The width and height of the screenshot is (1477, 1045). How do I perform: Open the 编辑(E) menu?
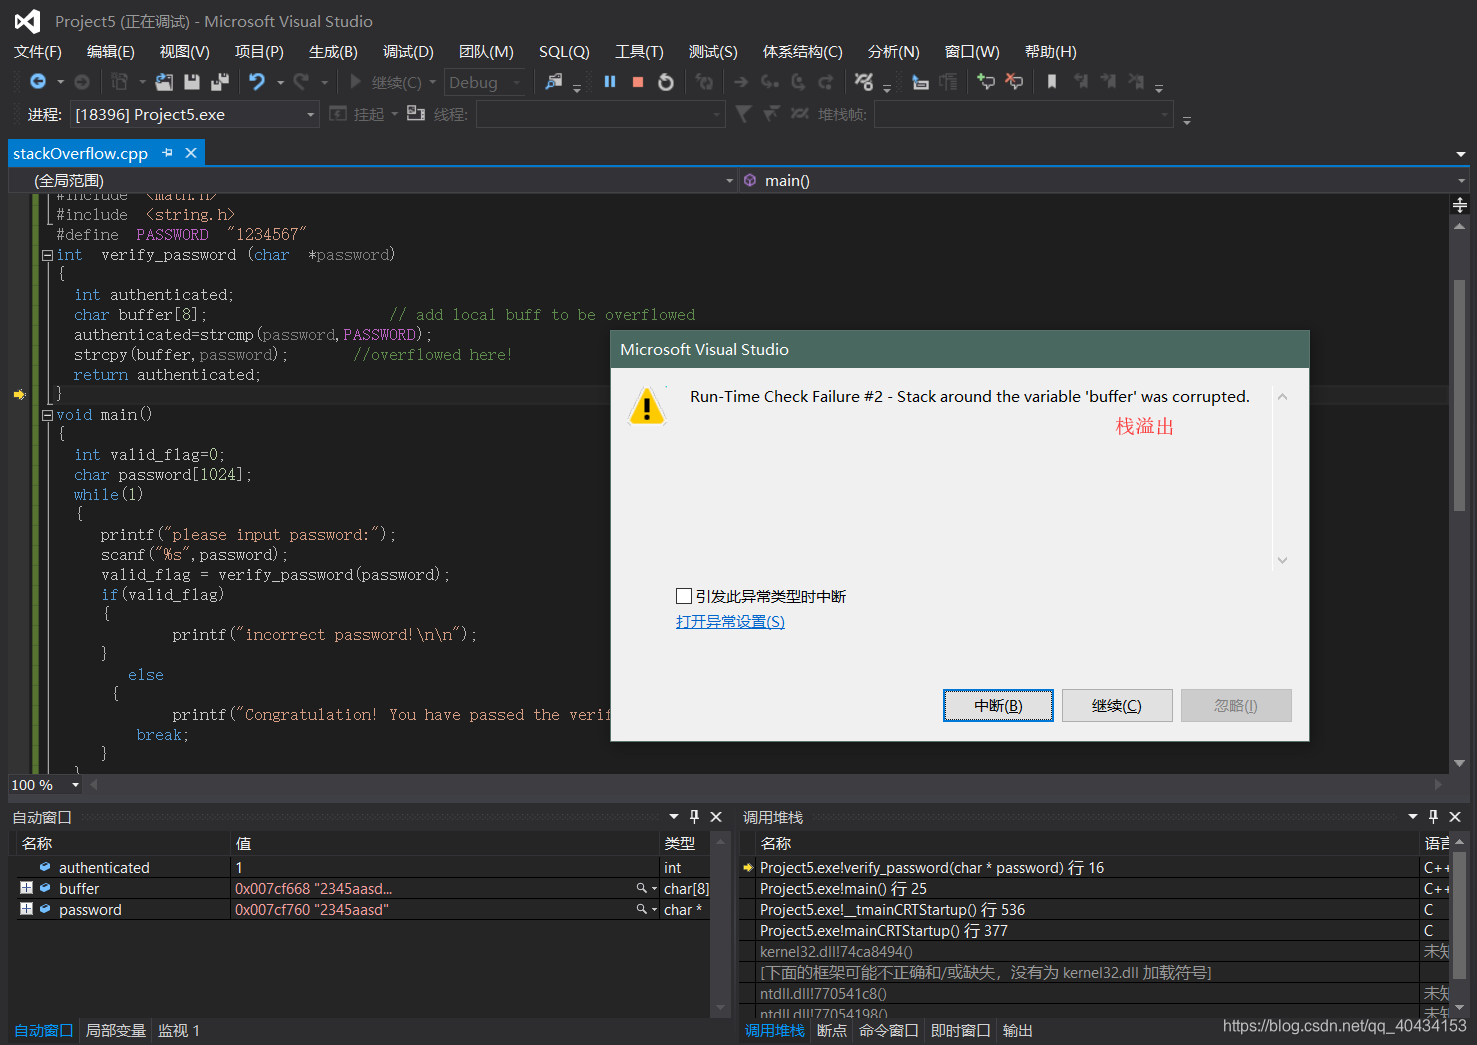(x=111, y=51)
